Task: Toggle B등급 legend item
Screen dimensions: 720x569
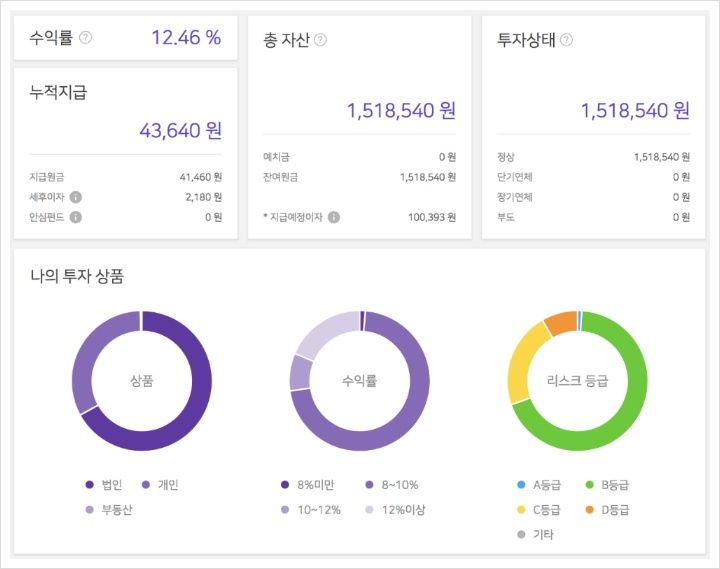Action: (607, 484)
